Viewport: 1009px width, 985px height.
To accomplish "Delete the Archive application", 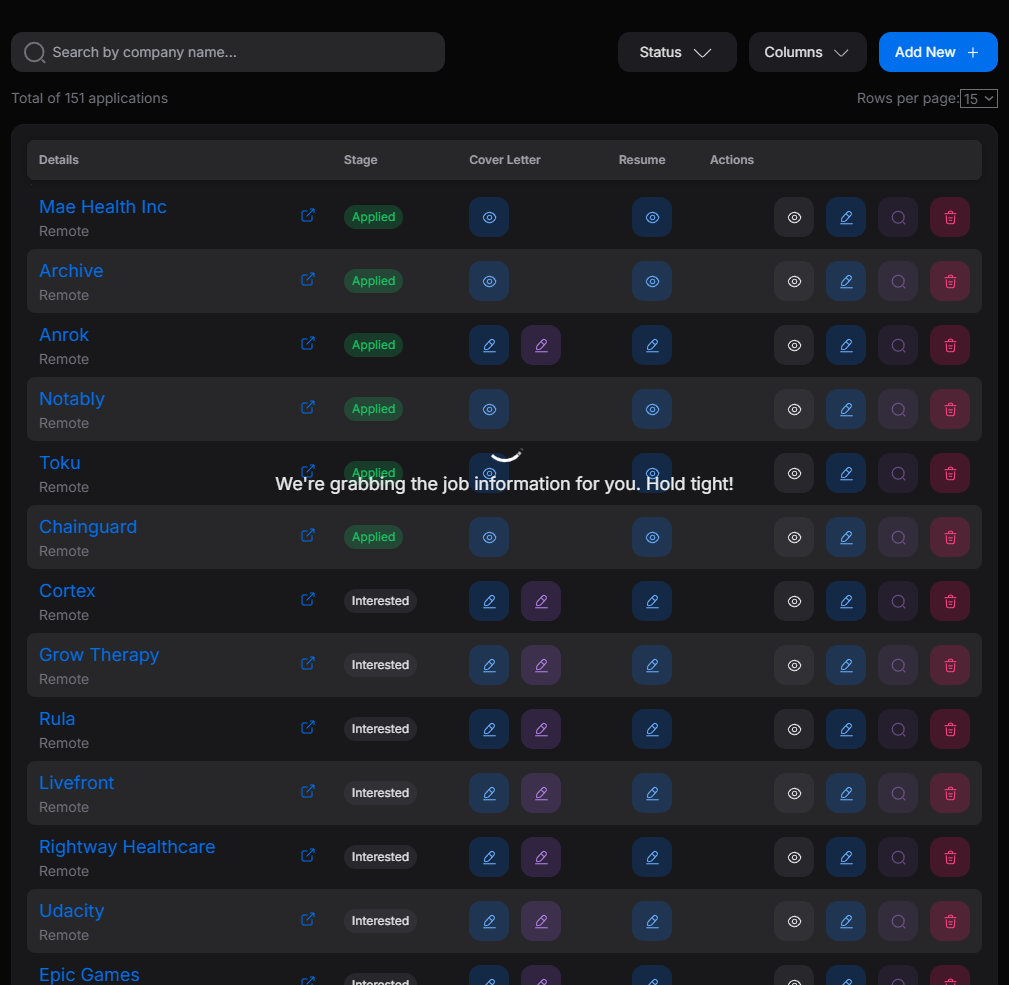I will [950, 281].
